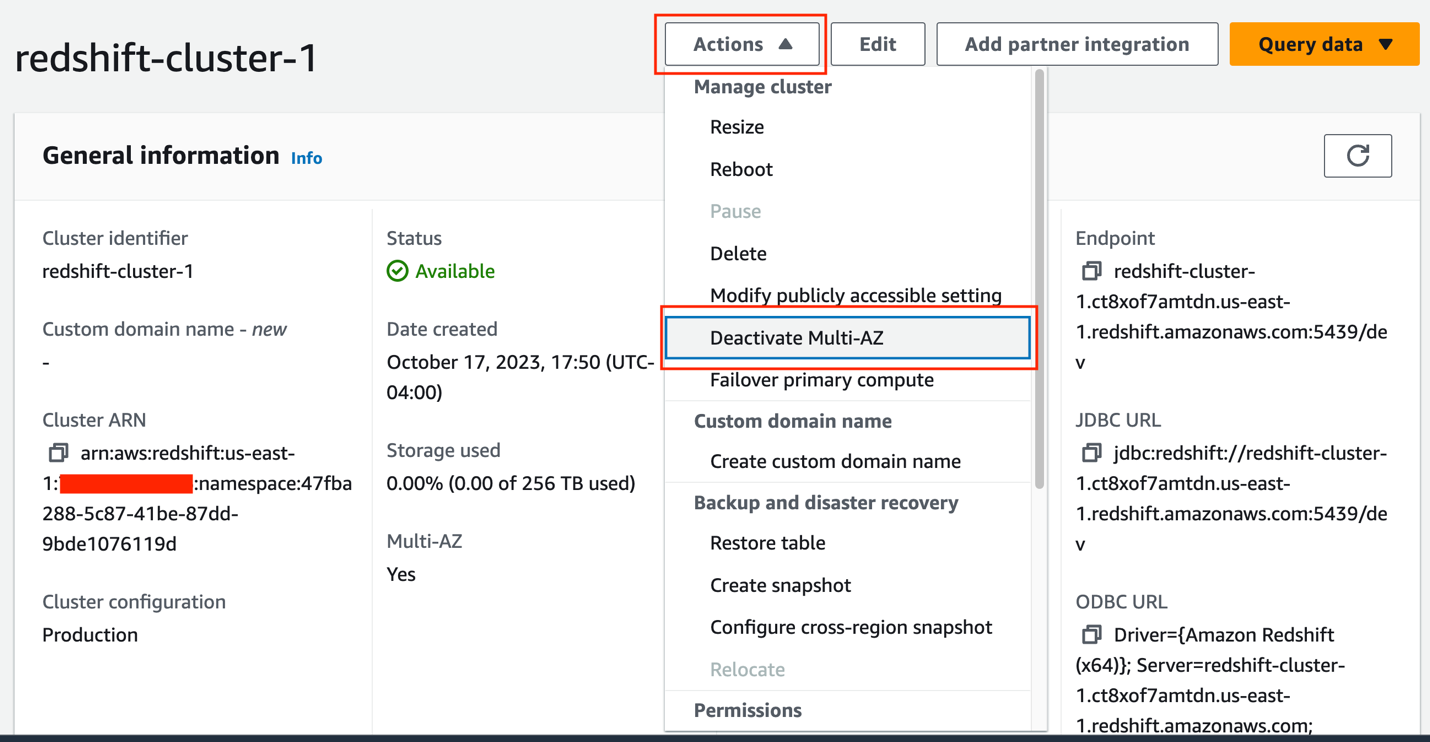This screenshot has width=1430, height=742.
Task: Click the Edit button
Action: (877, 44)
